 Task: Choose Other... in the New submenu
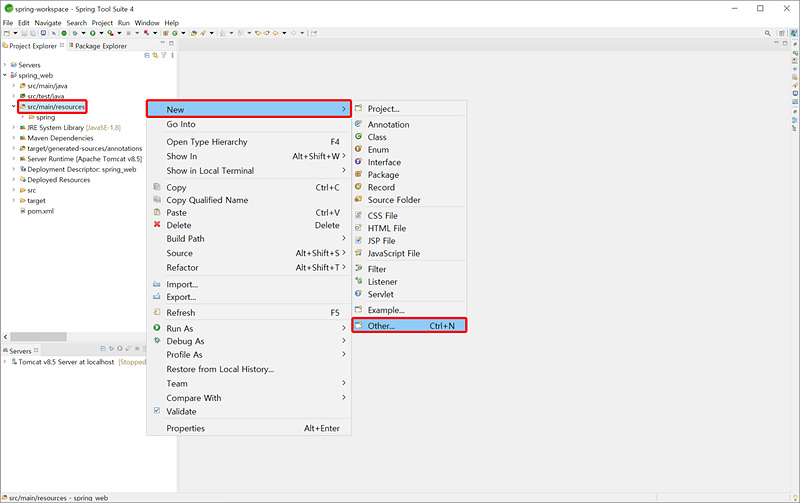pyautogui.click(x=409, y=325)
